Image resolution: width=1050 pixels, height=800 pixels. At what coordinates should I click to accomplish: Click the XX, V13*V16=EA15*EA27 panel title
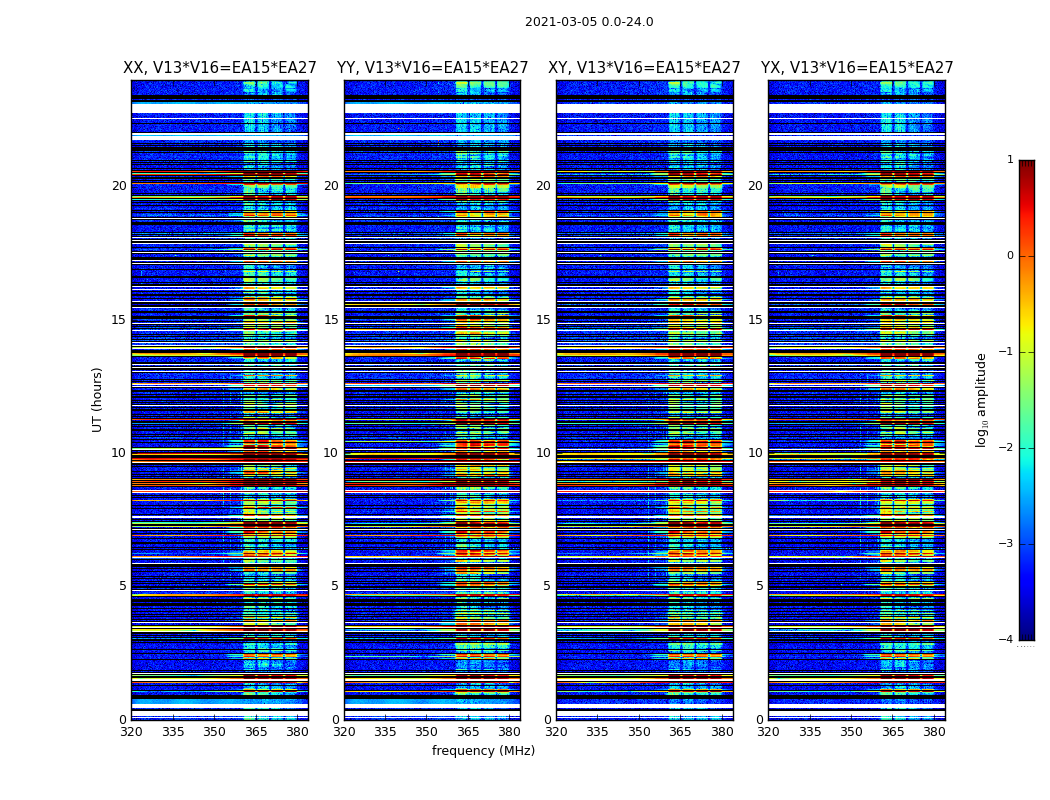(x=220, y=68)
